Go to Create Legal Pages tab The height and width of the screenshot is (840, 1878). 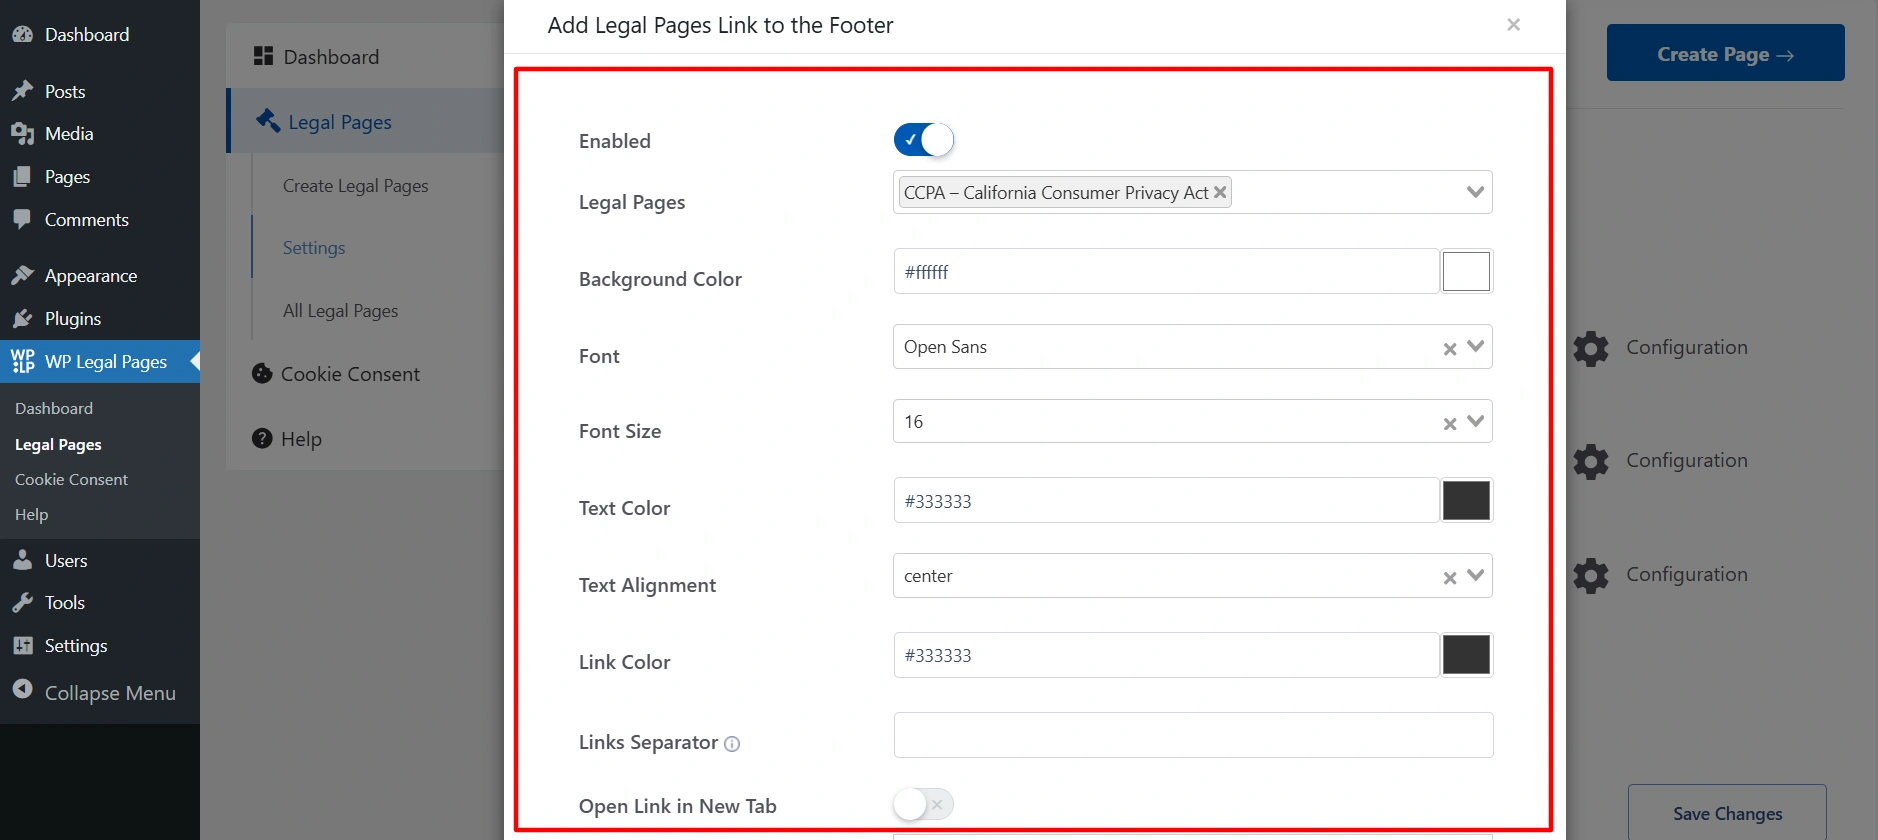tap(355, 186)
